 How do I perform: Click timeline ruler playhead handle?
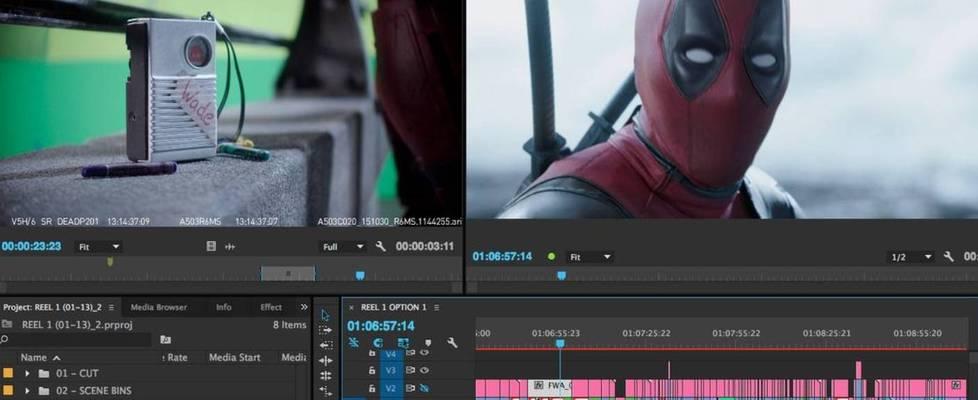(559, 343)
